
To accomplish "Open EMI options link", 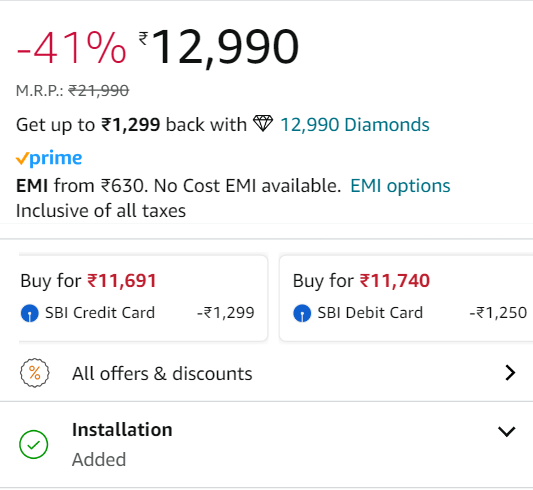I will [400, 186].
